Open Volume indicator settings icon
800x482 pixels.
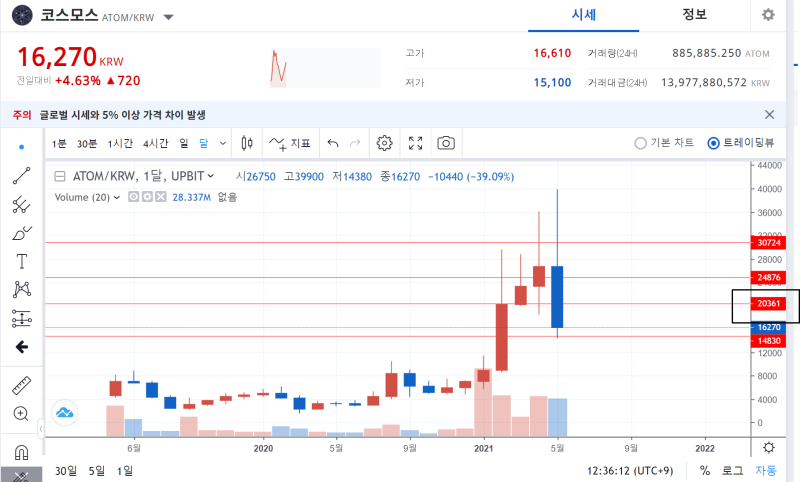[147, 197]
